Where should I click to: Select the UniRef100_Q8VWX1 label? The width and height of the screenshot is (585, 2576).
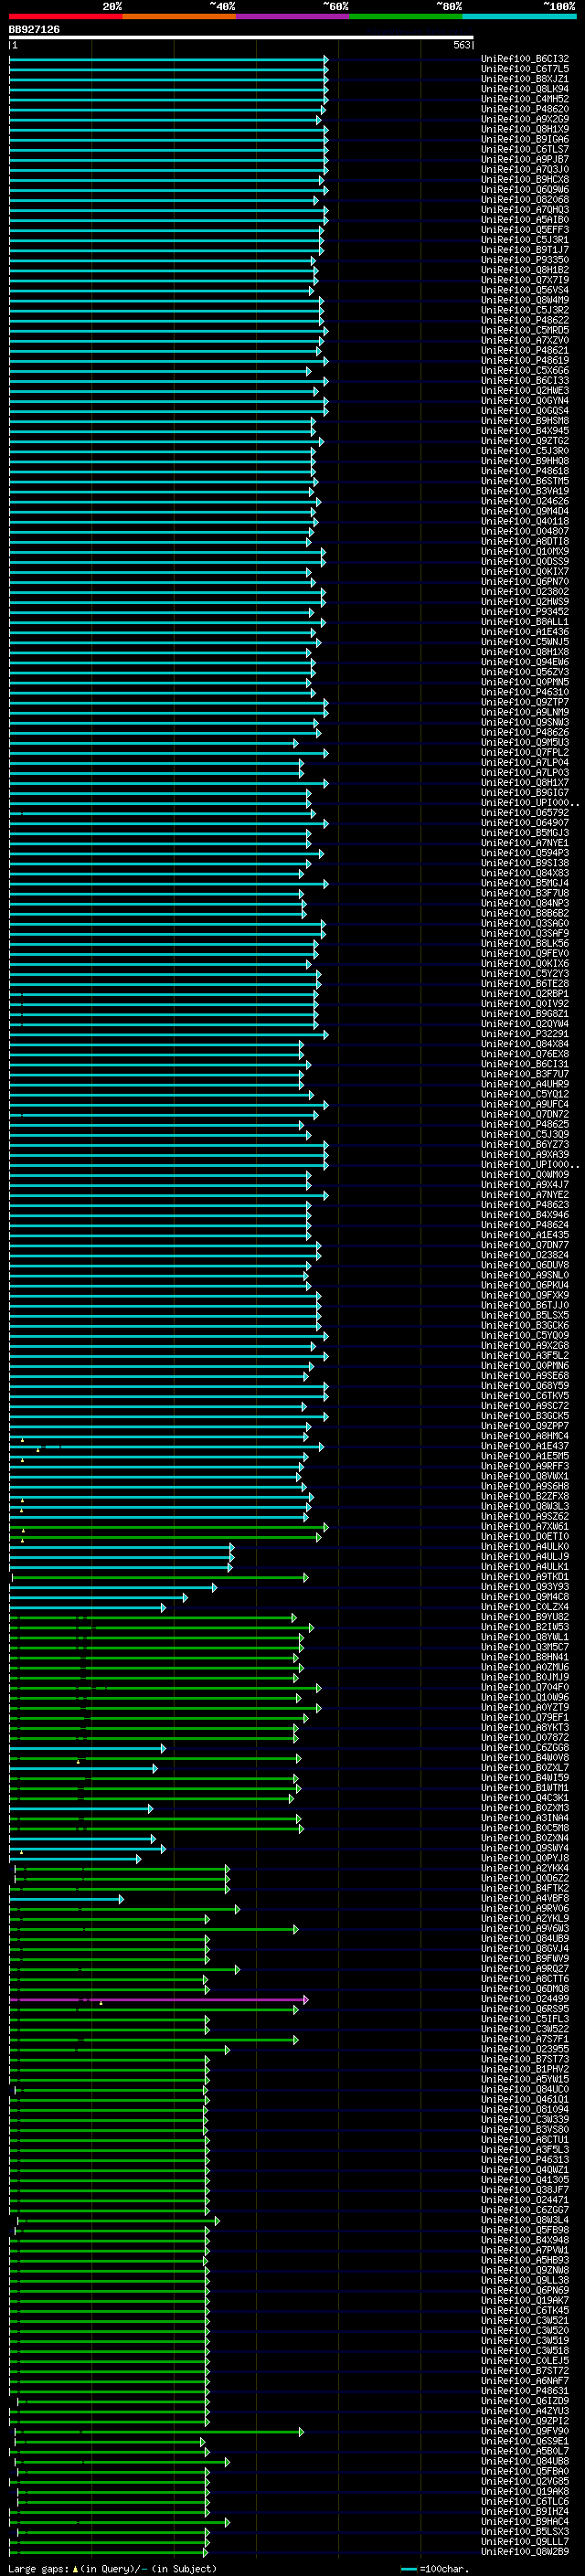[x=525, y=1476]
